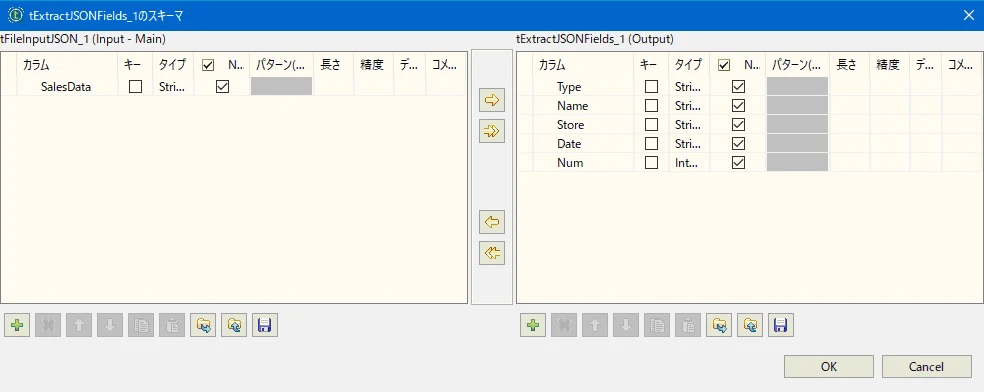Click the output schema export to XML icon

tap(750, 326)
